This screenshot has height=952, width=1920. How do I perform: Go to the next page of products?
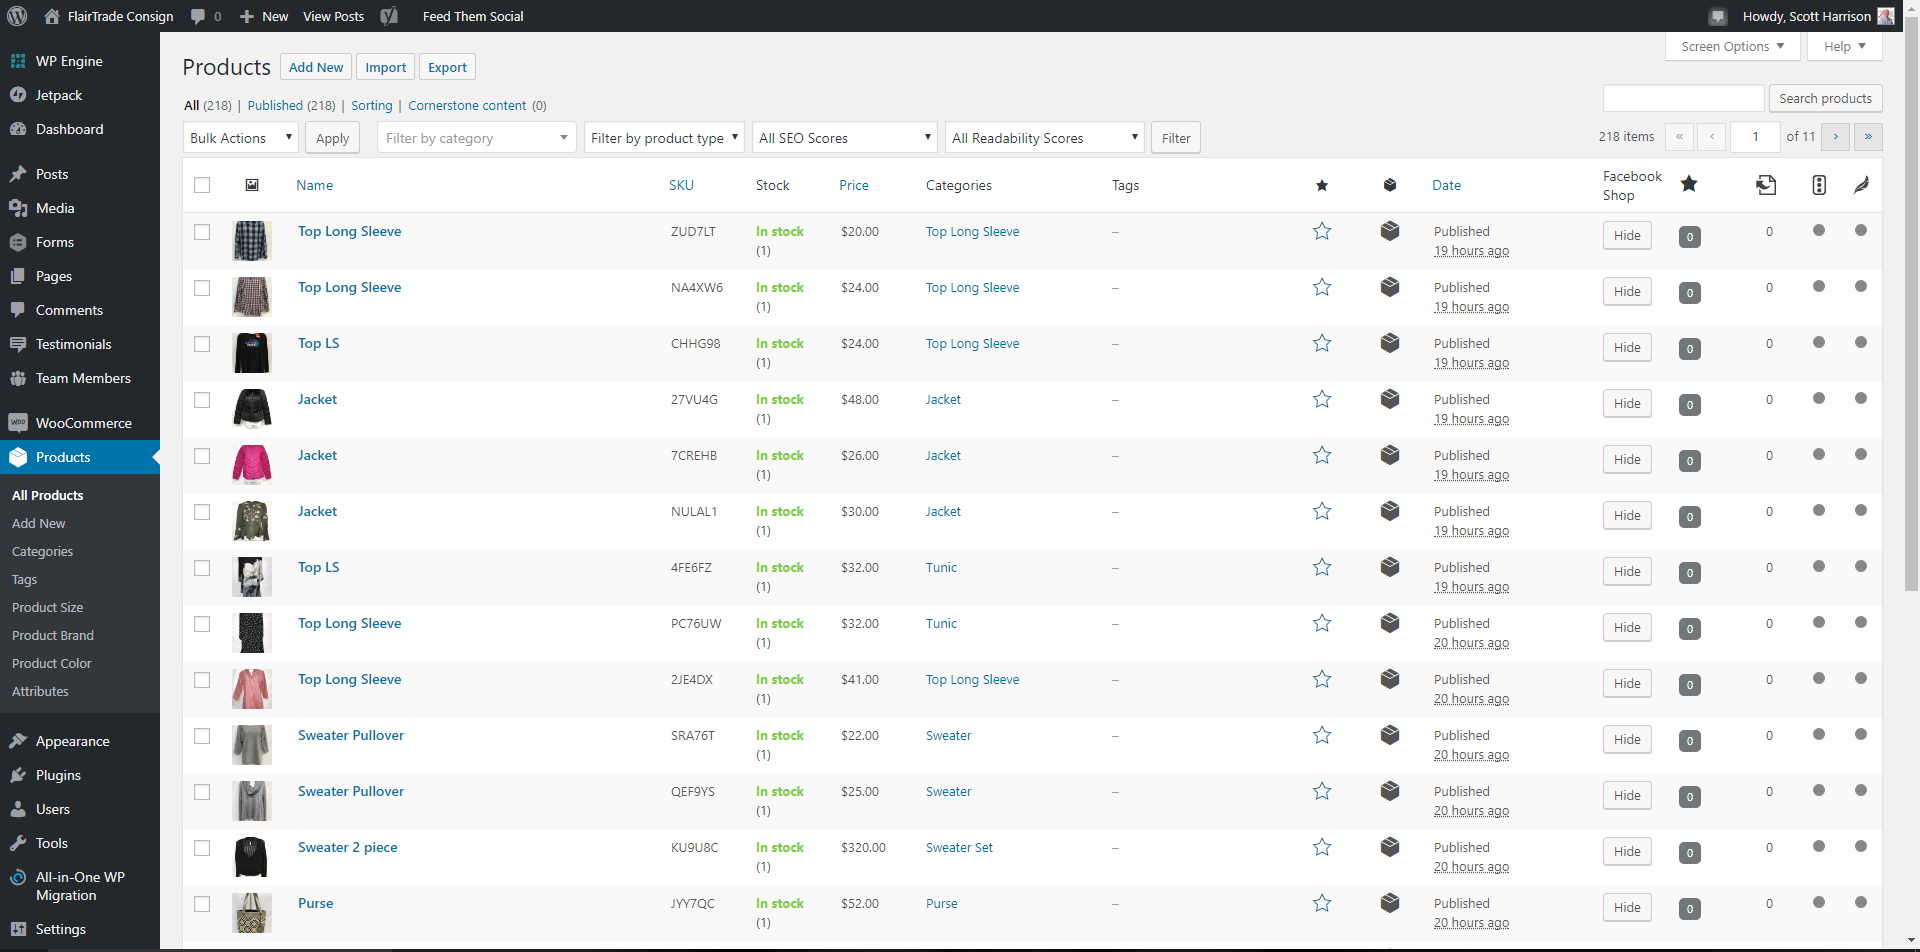click(1835, 137)
